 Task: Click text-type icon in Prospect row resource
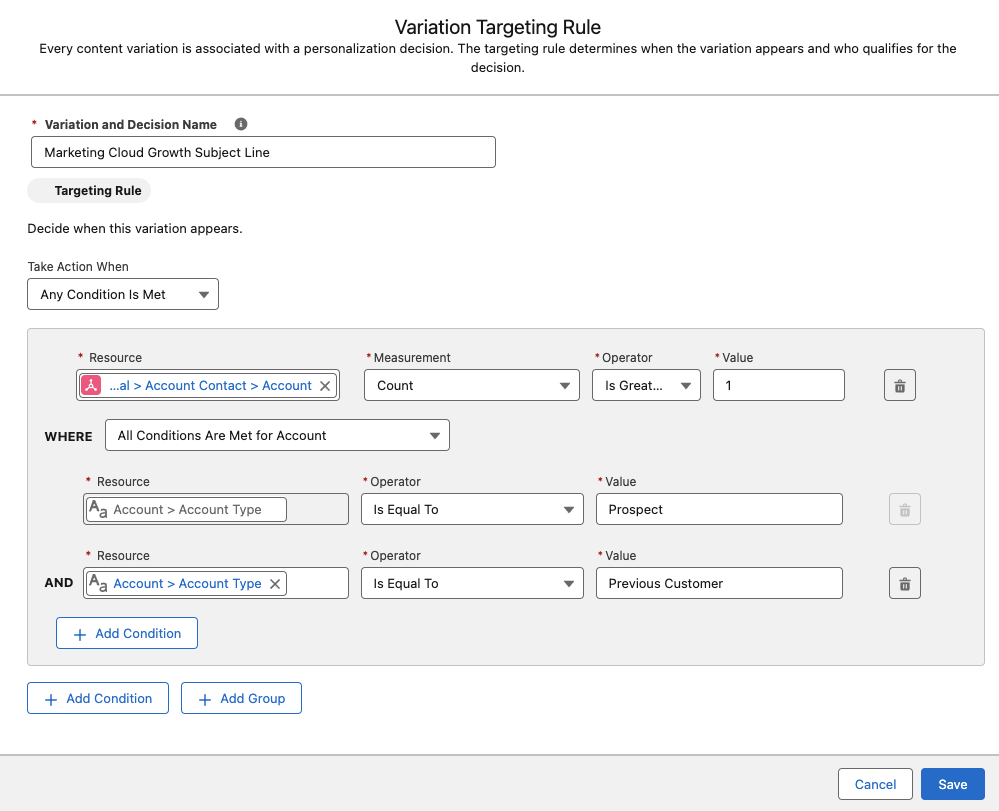98,509
